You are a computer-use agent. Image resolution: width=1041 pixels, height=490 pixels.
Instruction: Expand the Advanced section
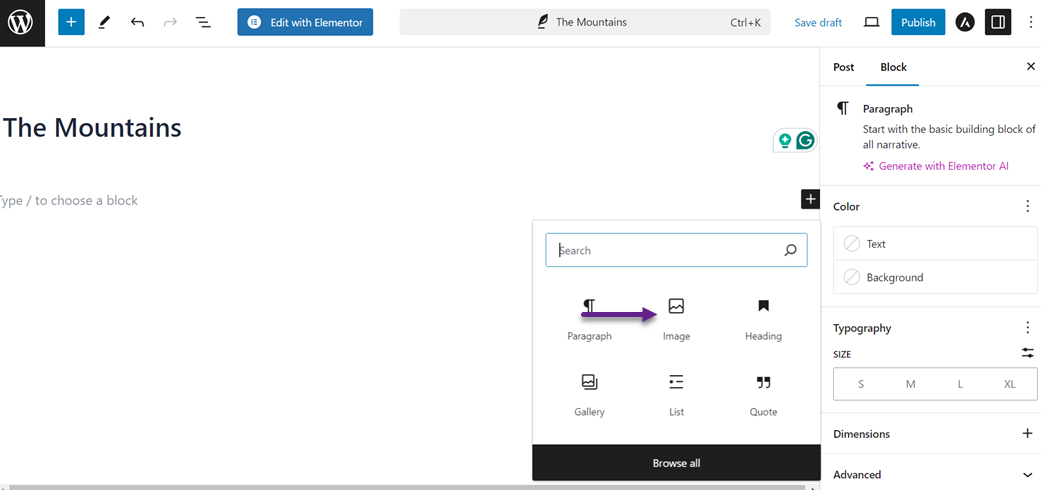1027,475
